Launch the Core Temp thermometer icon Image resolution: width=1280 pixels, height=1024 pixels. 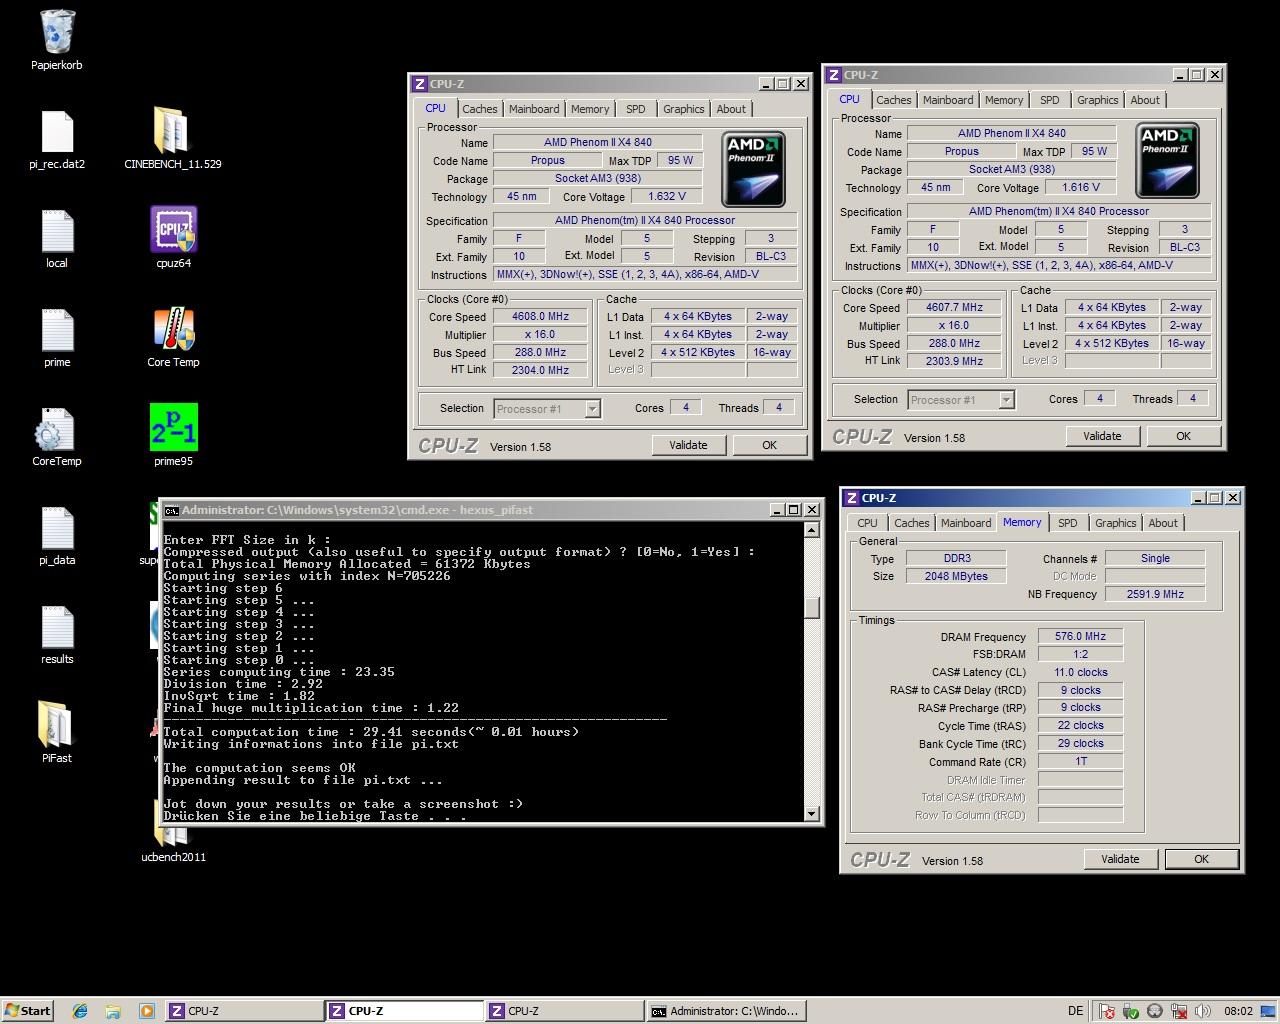click(173, 329)
